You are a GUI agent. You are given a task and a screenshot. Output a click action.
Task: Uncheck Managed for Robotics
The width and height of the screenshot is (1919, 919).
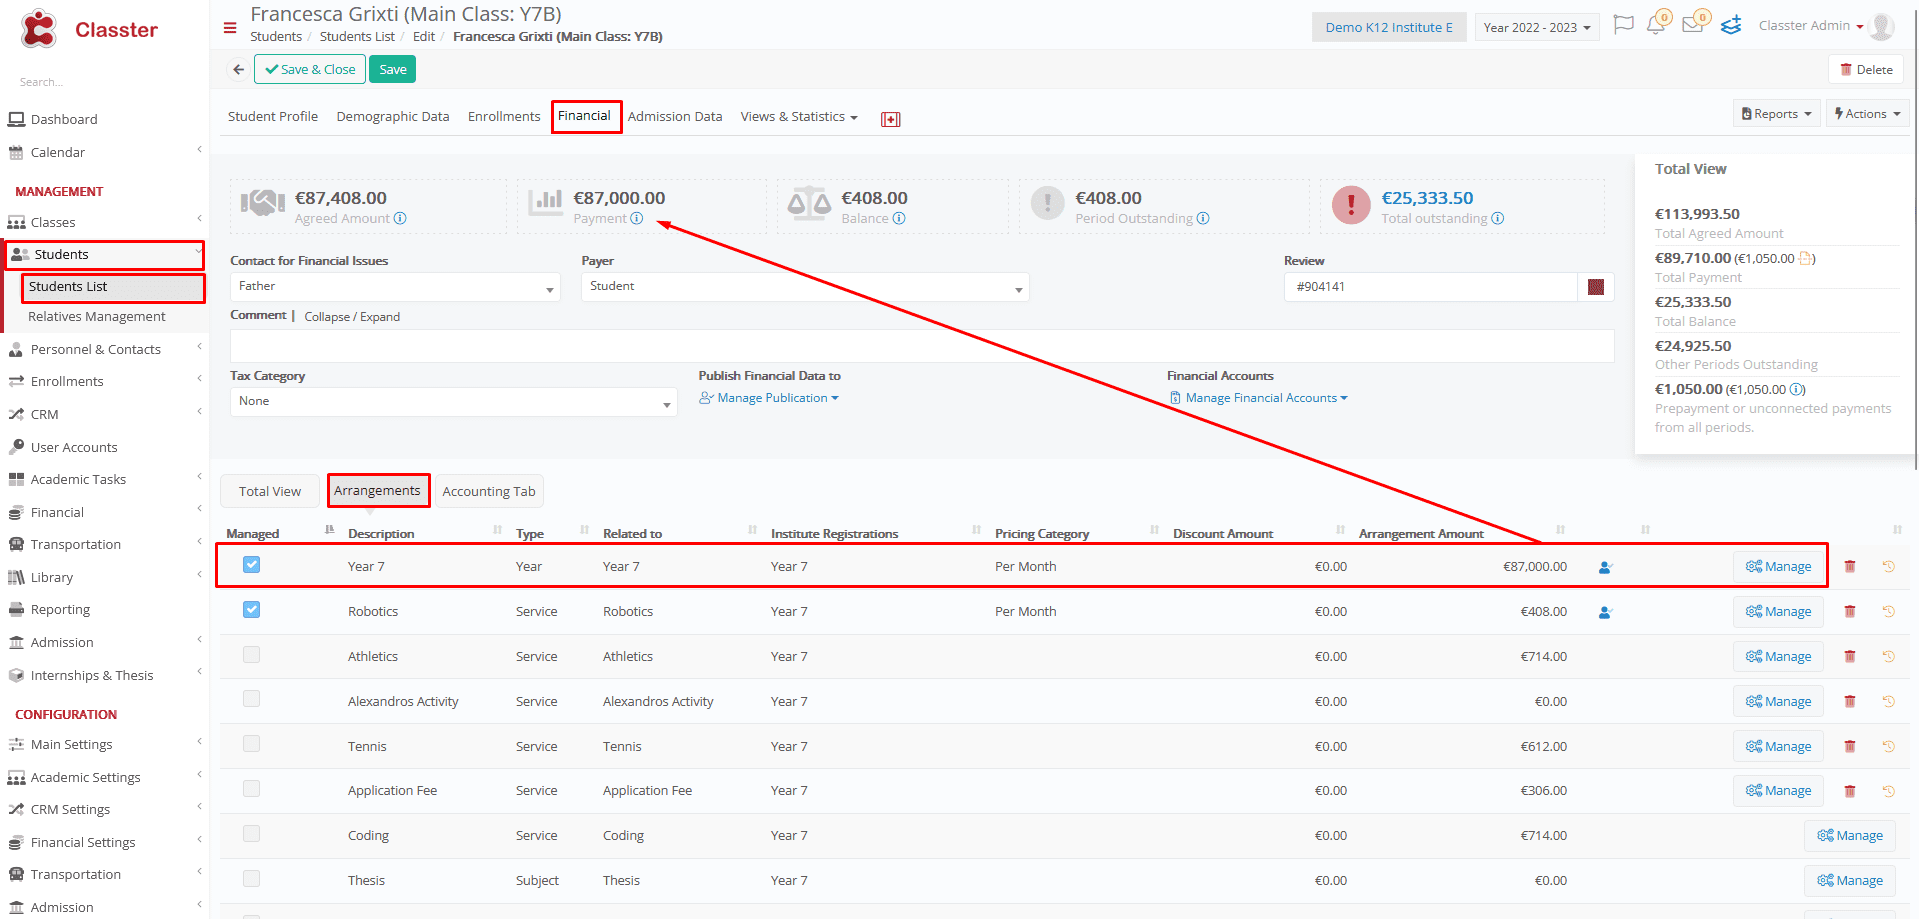[252, 610]
